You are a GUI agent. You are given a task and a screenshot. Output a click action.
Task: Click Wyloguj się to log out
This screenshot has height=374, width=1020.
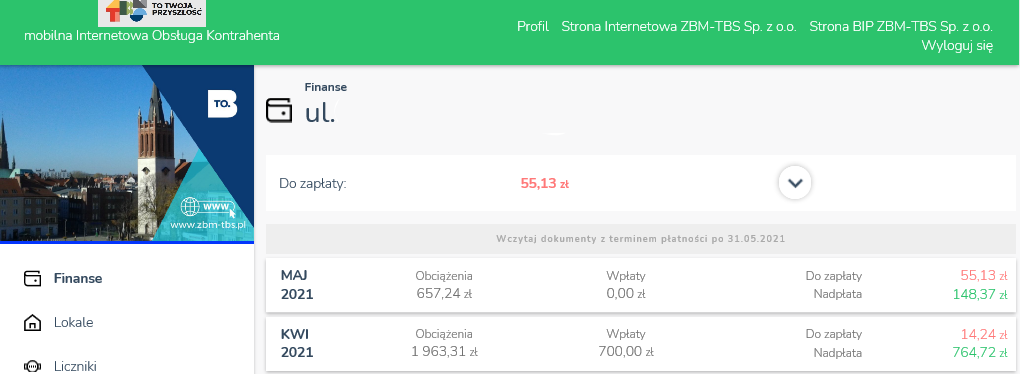pos(957,46)
